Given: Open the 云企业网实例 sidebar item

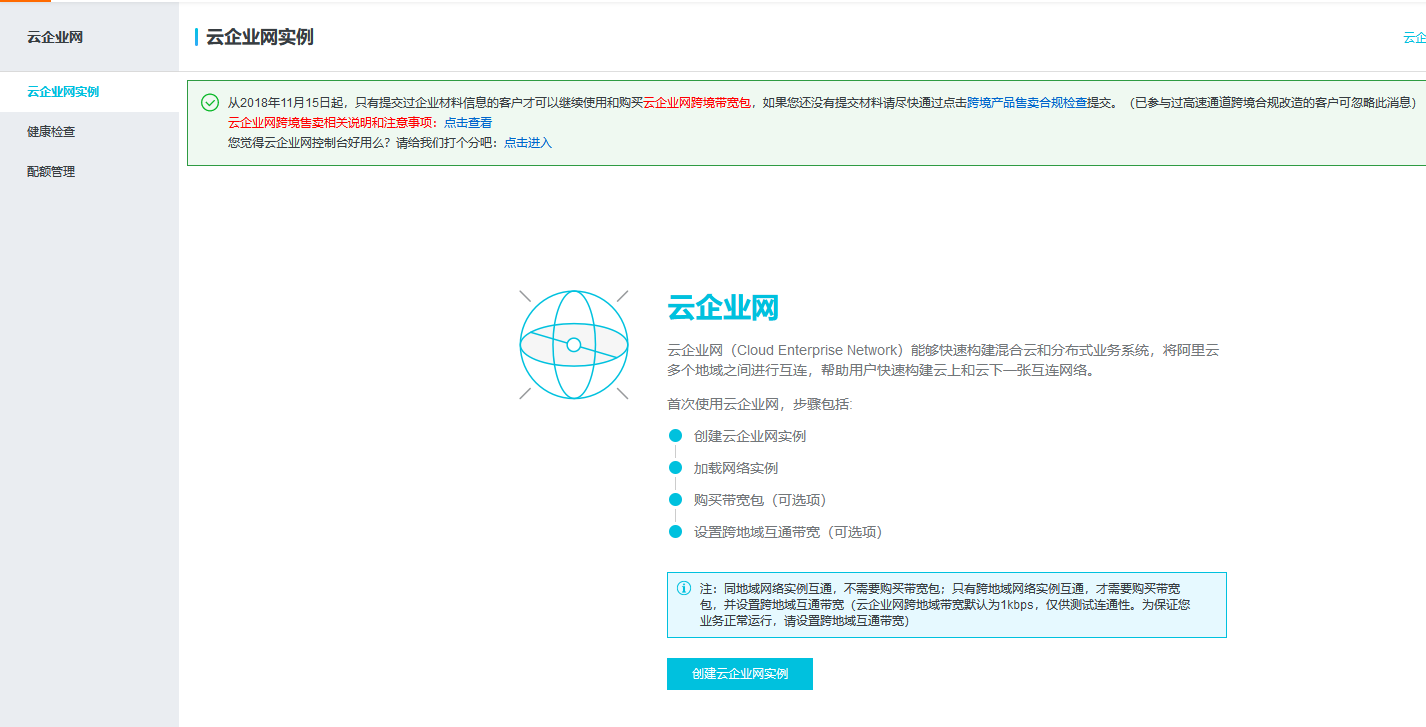Looking at the screenshot, I should click(89, 92).
